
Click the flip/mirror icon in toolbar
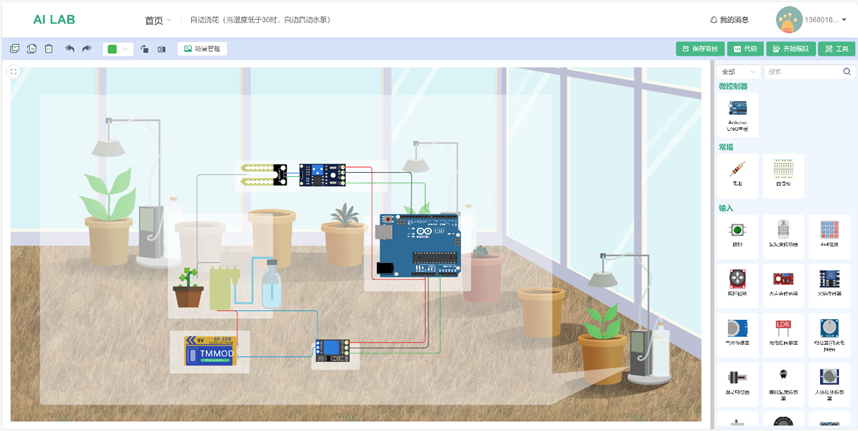coord(162,49)
